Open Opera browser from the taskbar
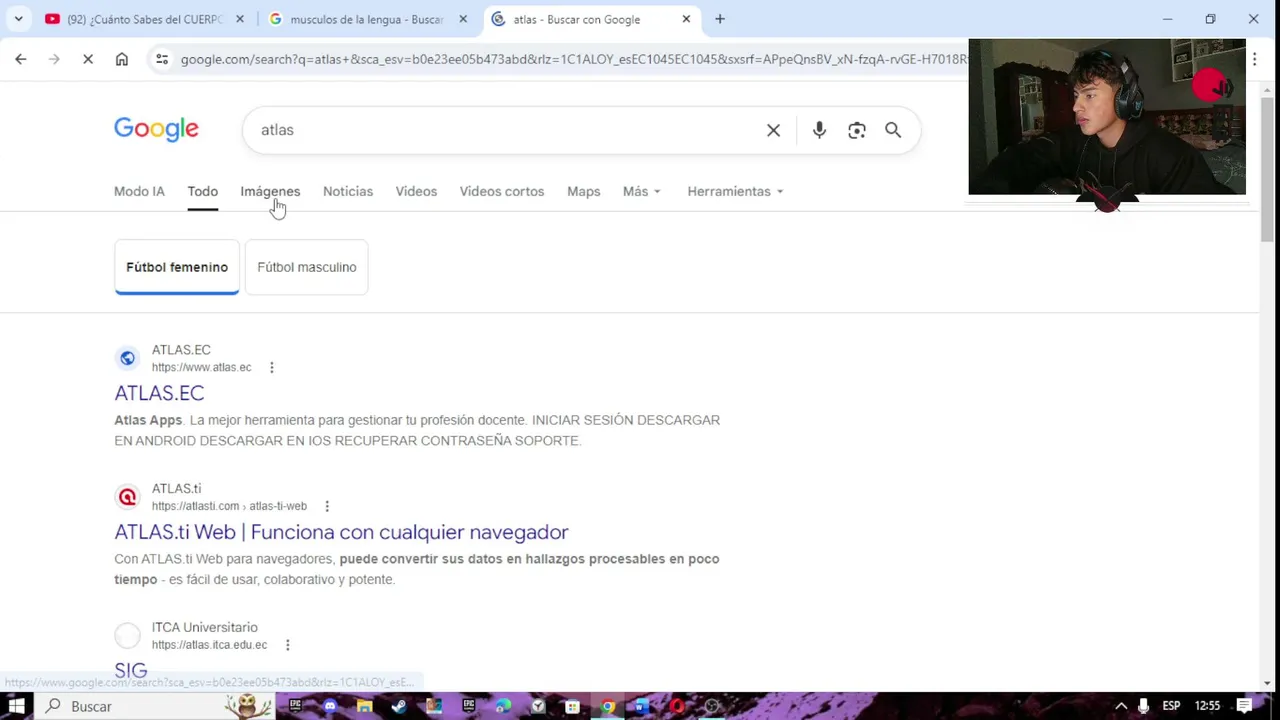Image resolution: width=1280 pixels, height=720 pixels. click(x=677, y=706)
